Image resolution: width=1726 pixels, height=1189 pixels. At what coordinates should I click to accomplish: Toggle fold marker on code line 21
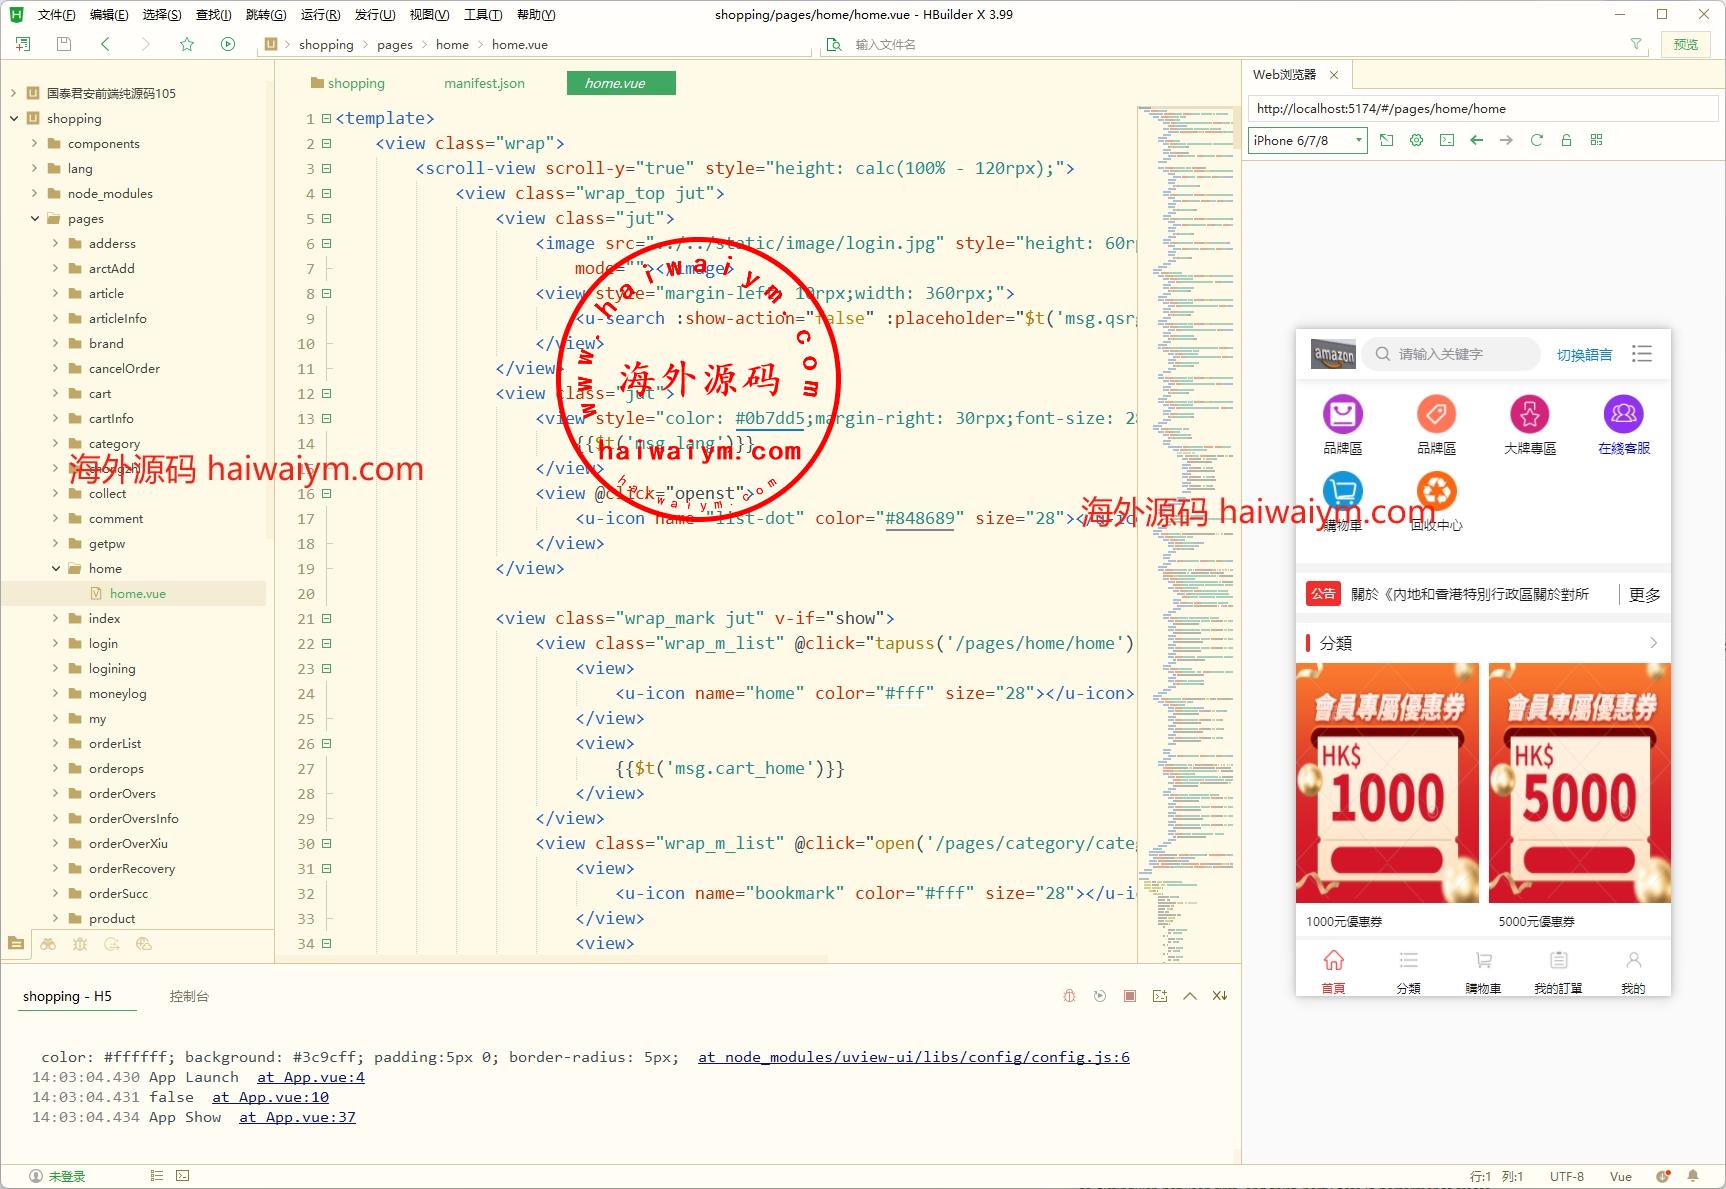click(x=327, y=619)
